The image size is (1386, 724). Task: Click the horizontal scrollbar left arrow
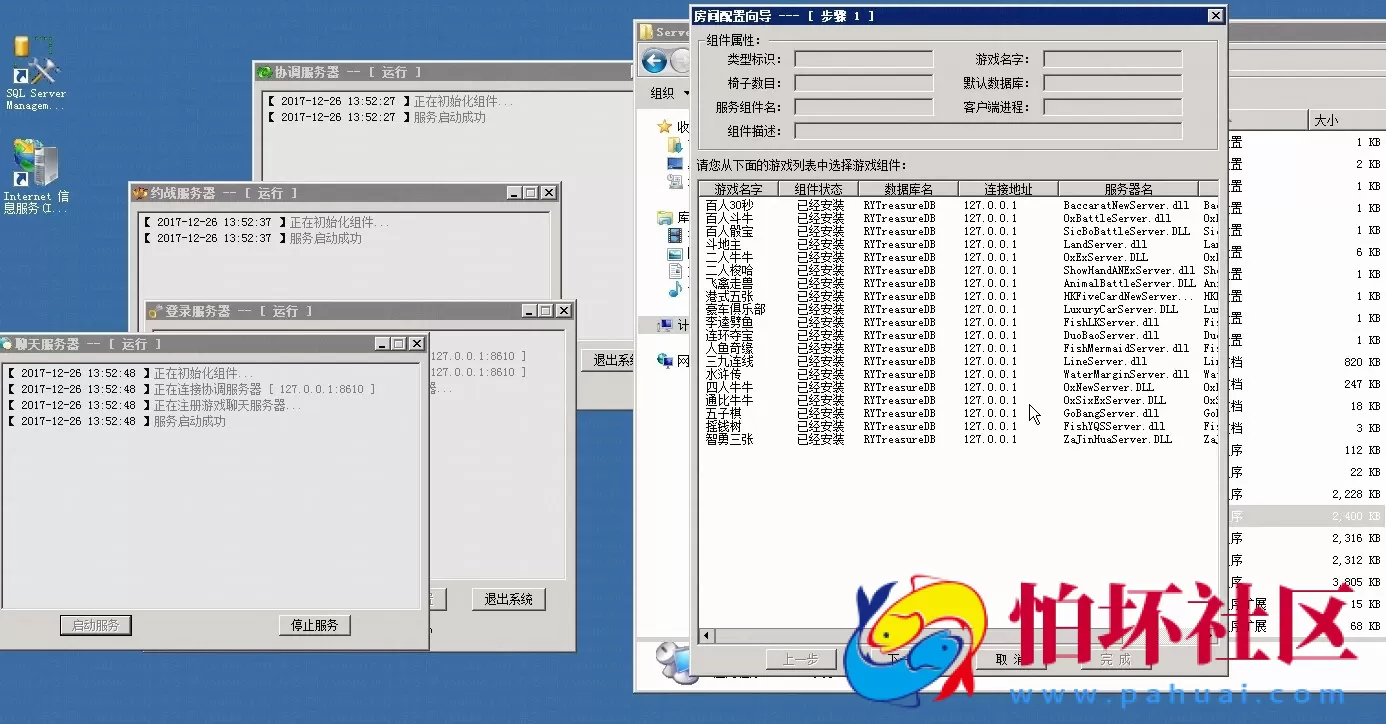click(706, 635)
